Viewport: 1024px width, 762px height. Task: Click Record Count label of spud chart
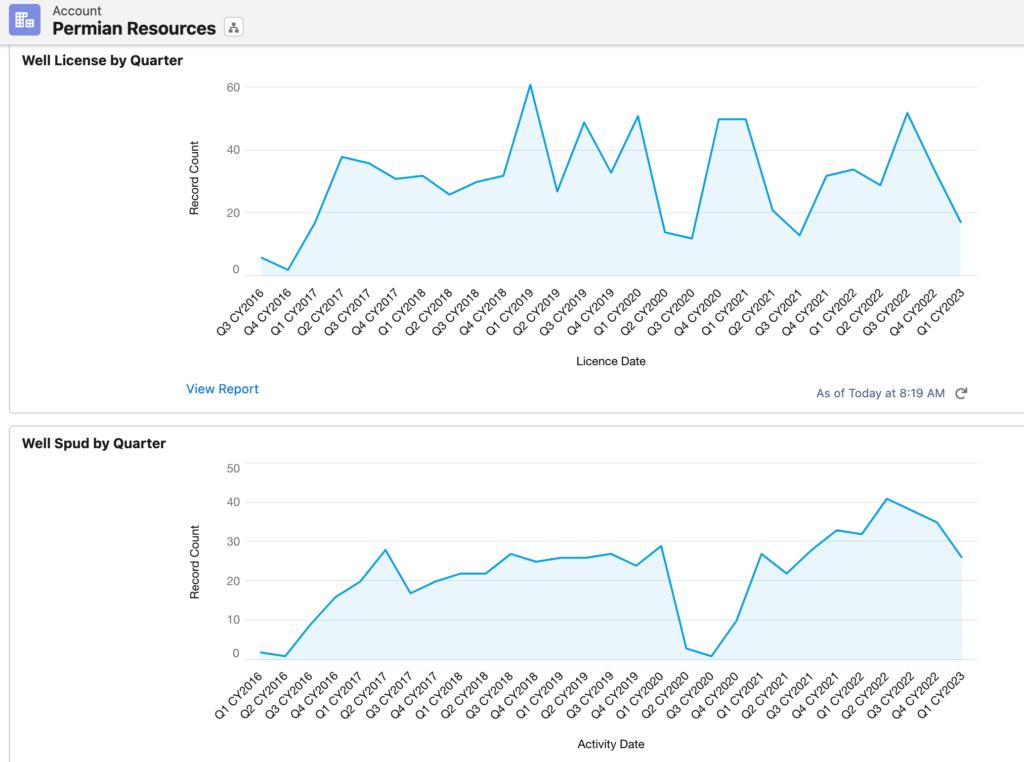coord(194,562)
